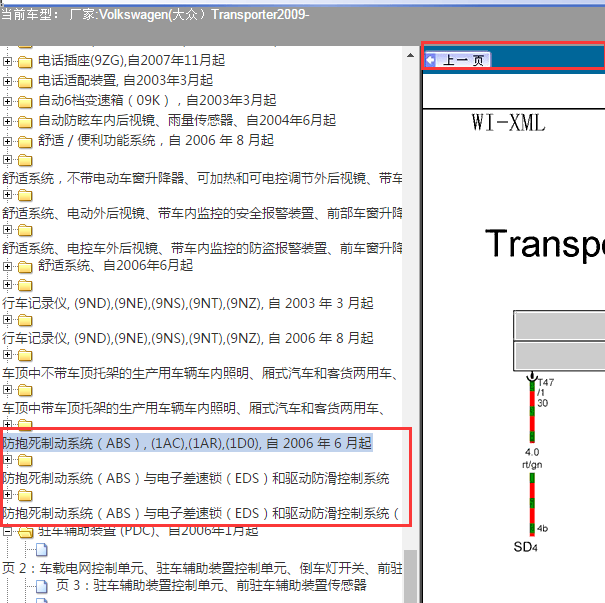
Task: Open the 自动防眩车内后视镜 folder icon
Action: [x=25, y=122]
